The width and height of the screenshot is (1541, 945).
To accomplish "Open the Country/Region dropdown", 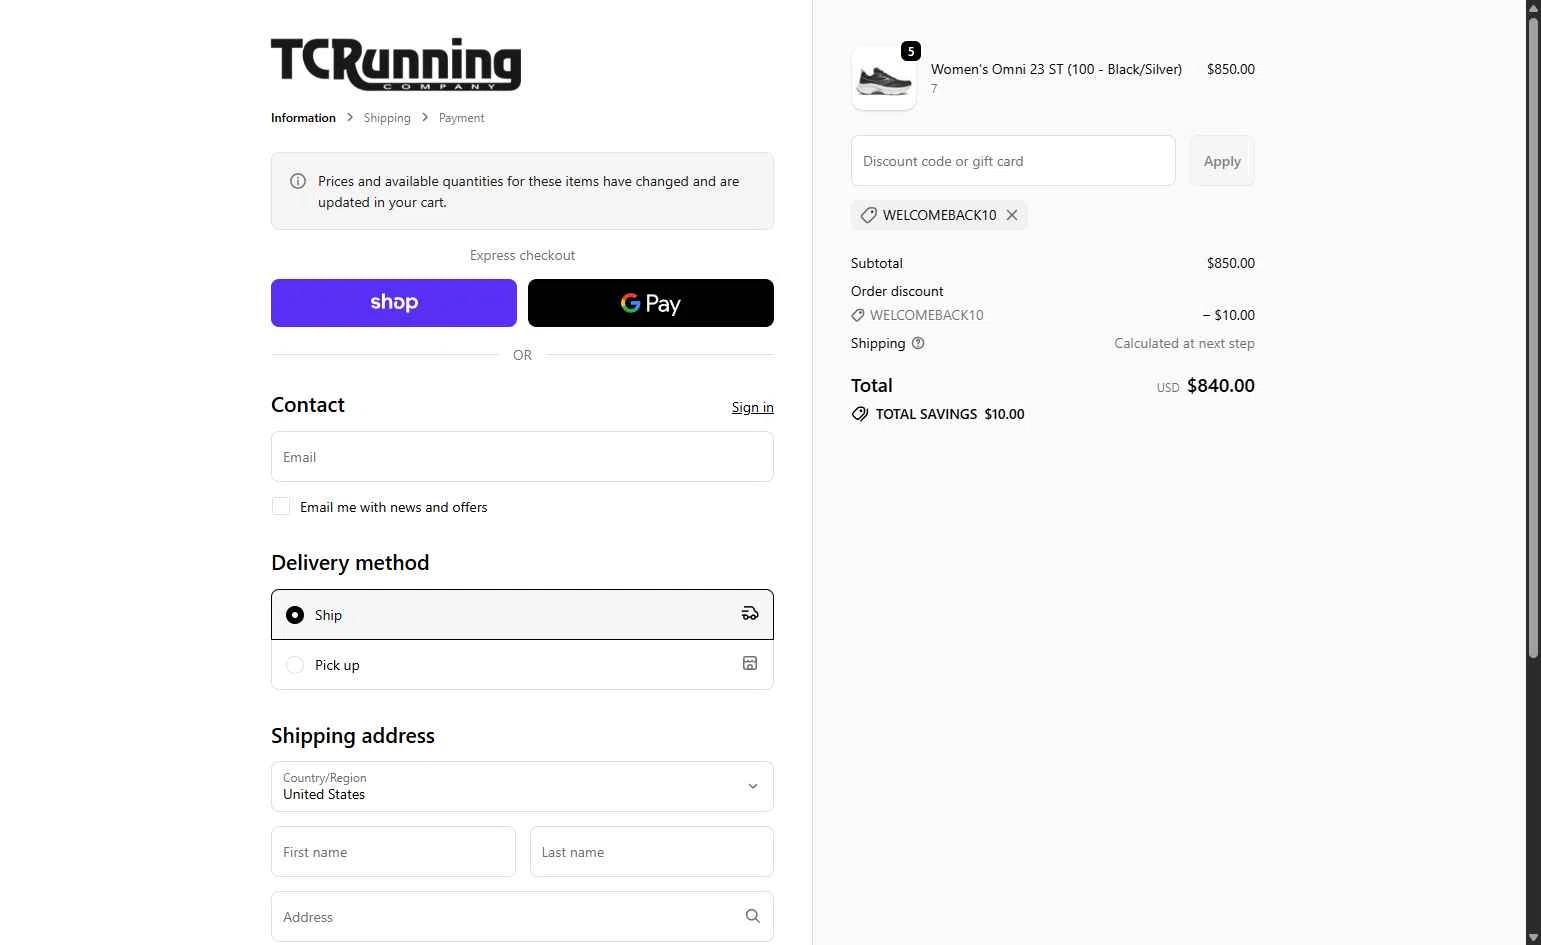I will (x=522, y=786).
